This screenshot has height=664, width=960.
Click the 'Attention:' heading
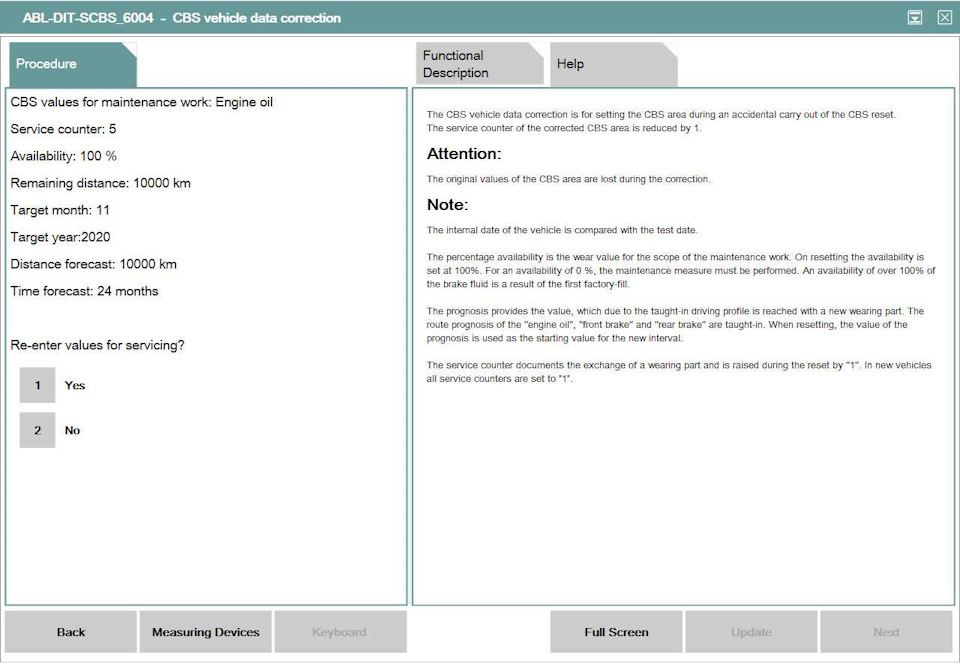tap(464, 154)
